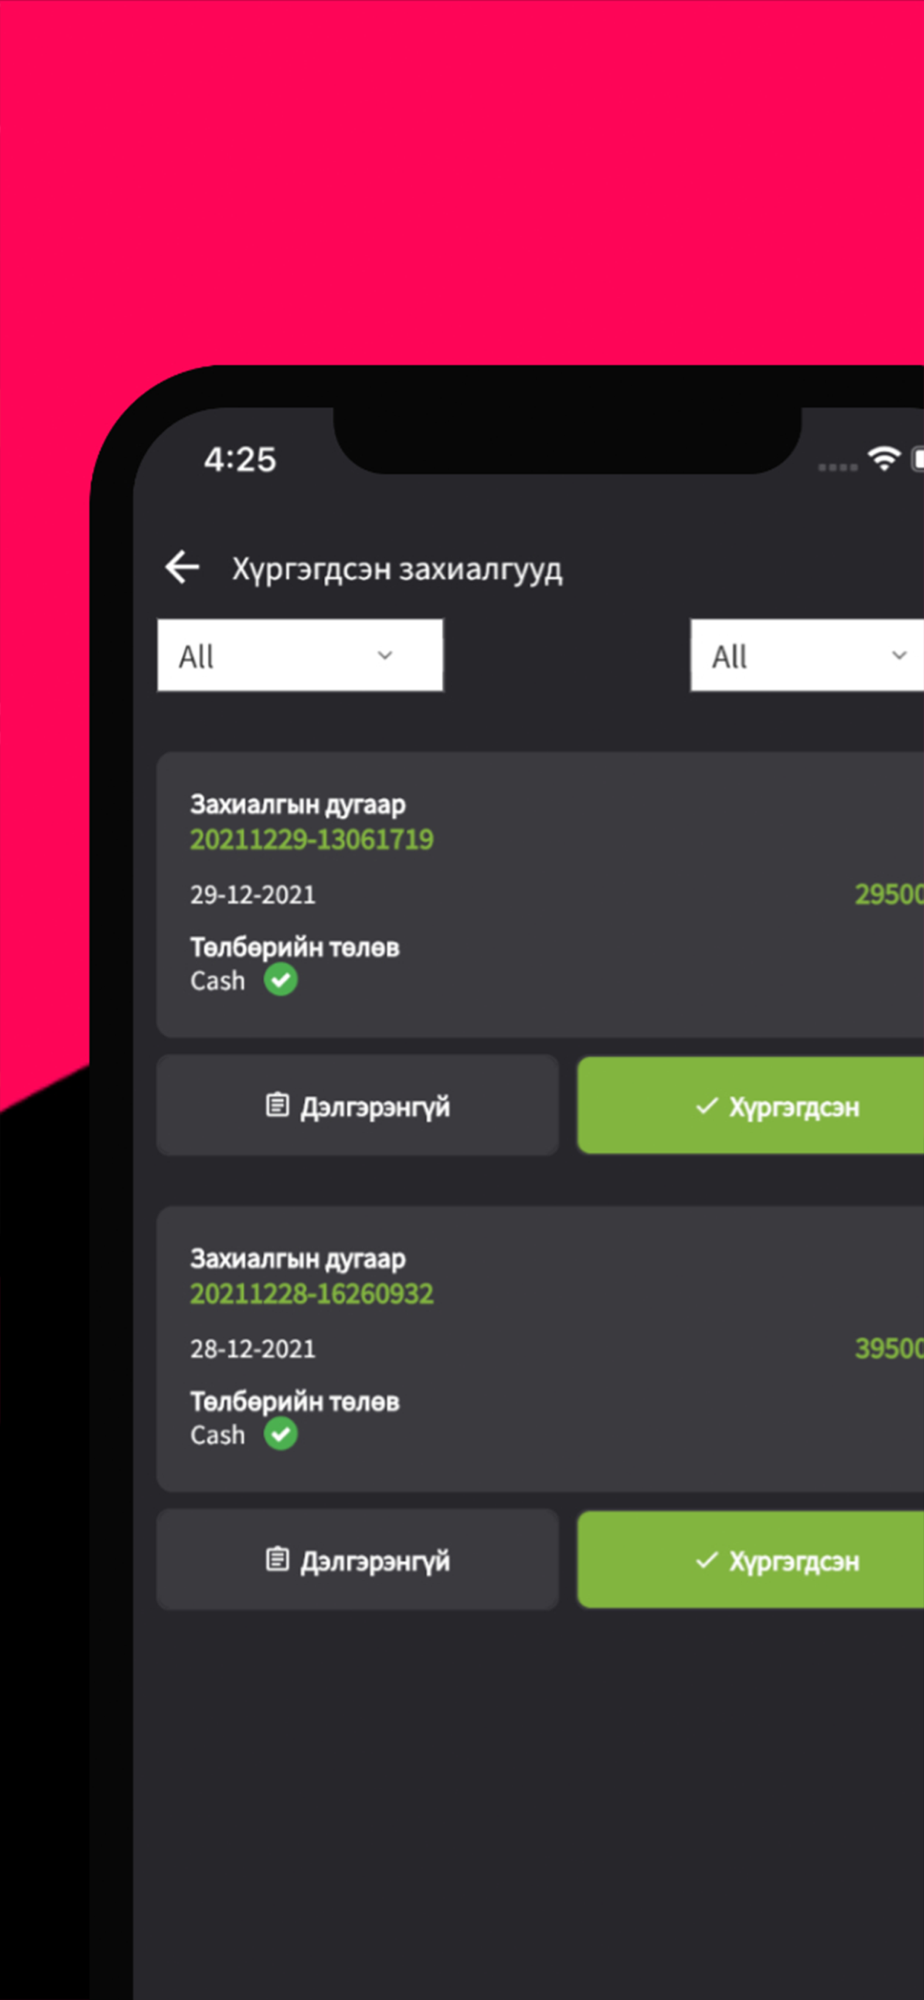Screen dimensions: 924x2000
Task: Tap the back arrow icon
Action: tap(182, 567)
